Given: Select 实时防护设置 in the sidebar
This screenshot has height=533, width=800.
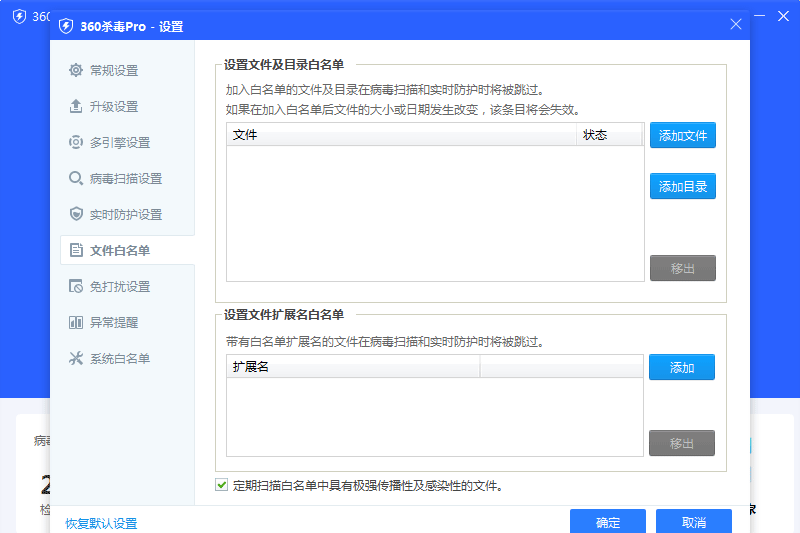Looking at the screenshot, I should pyautogui.click(x=127, y=215).
